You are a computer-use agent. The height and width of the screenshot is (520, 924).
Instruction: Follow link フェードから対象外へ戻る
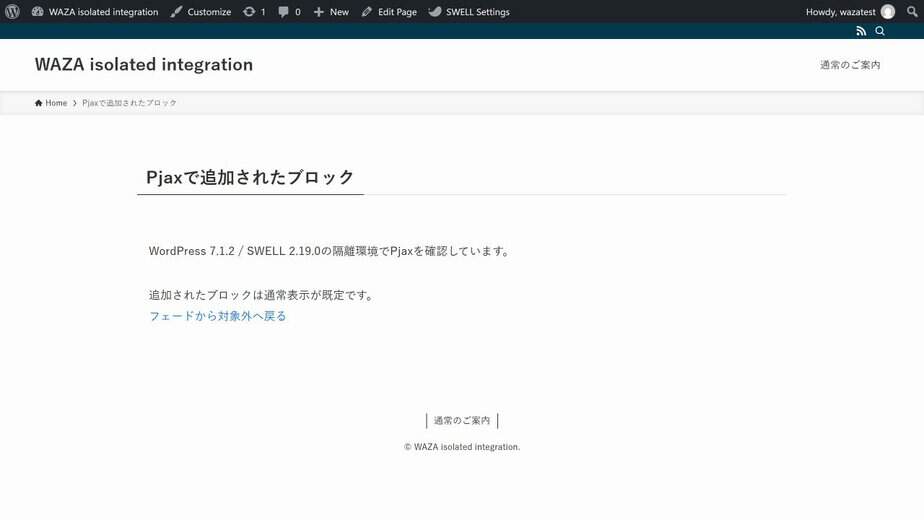[x=217, y=316]
